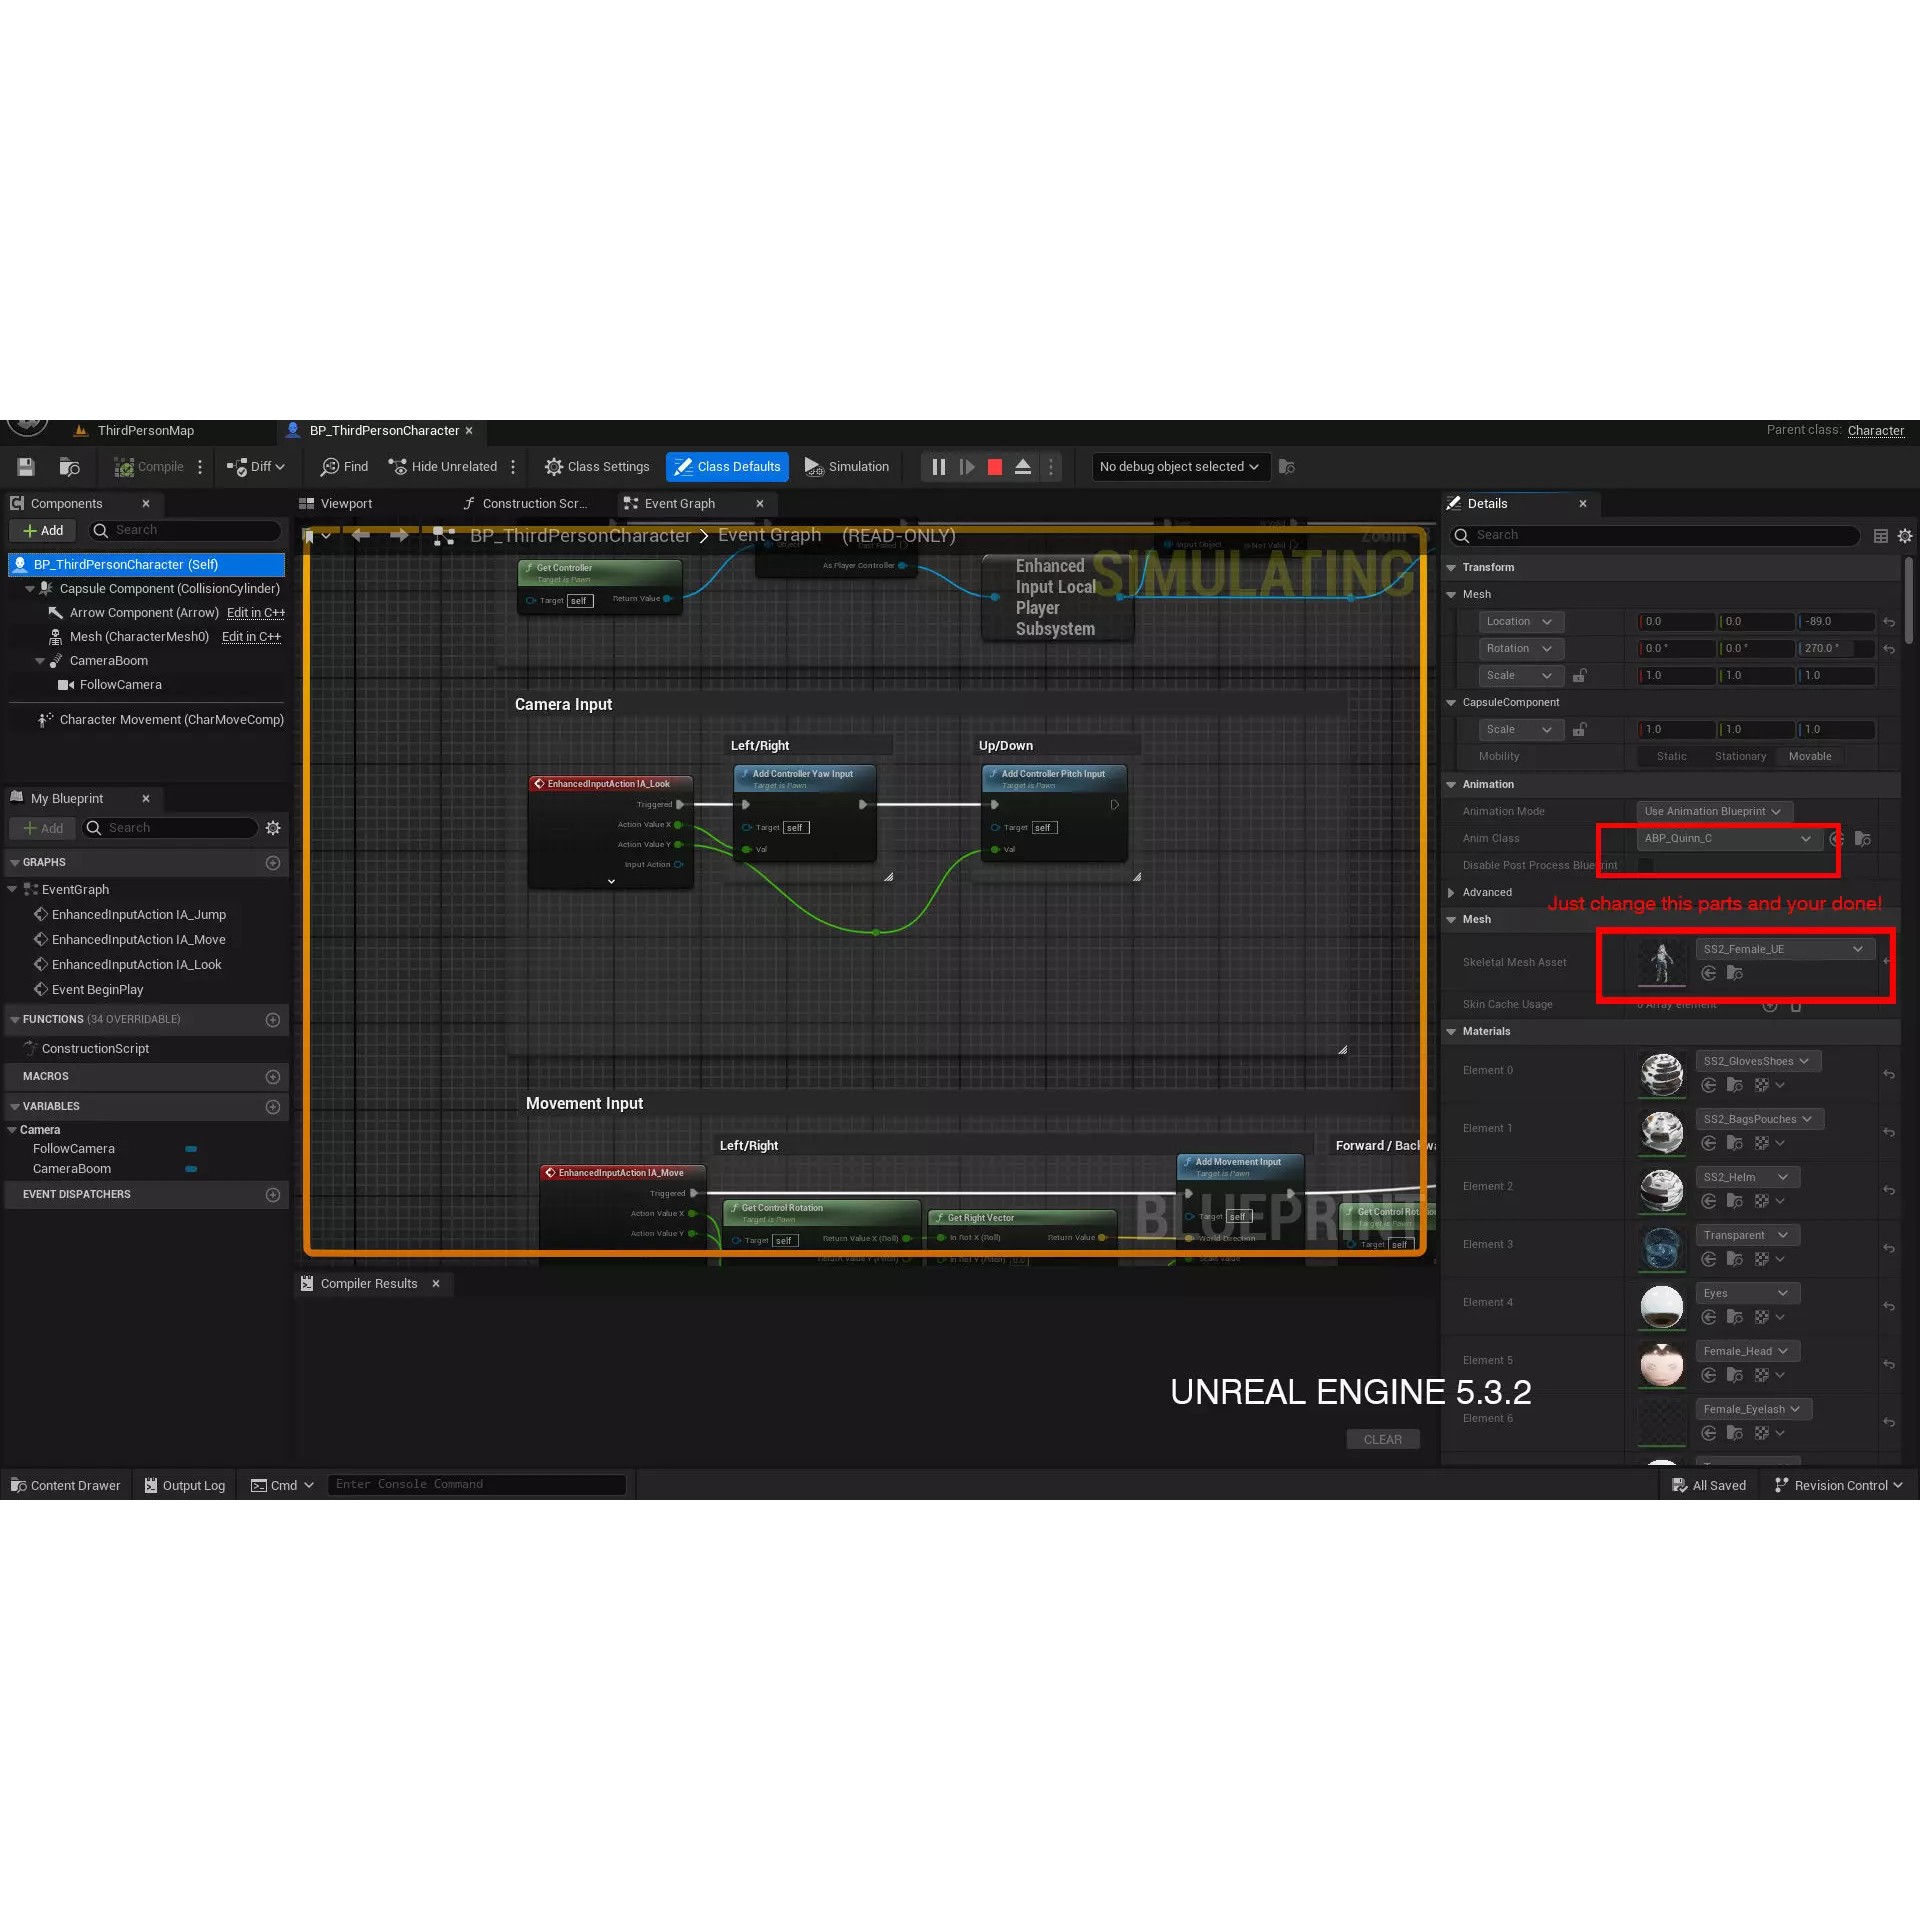Image resolution: width=1920 pixels, height=1920 pixels.
Task: Open Character parent class link
Action: coord(1876,431)
